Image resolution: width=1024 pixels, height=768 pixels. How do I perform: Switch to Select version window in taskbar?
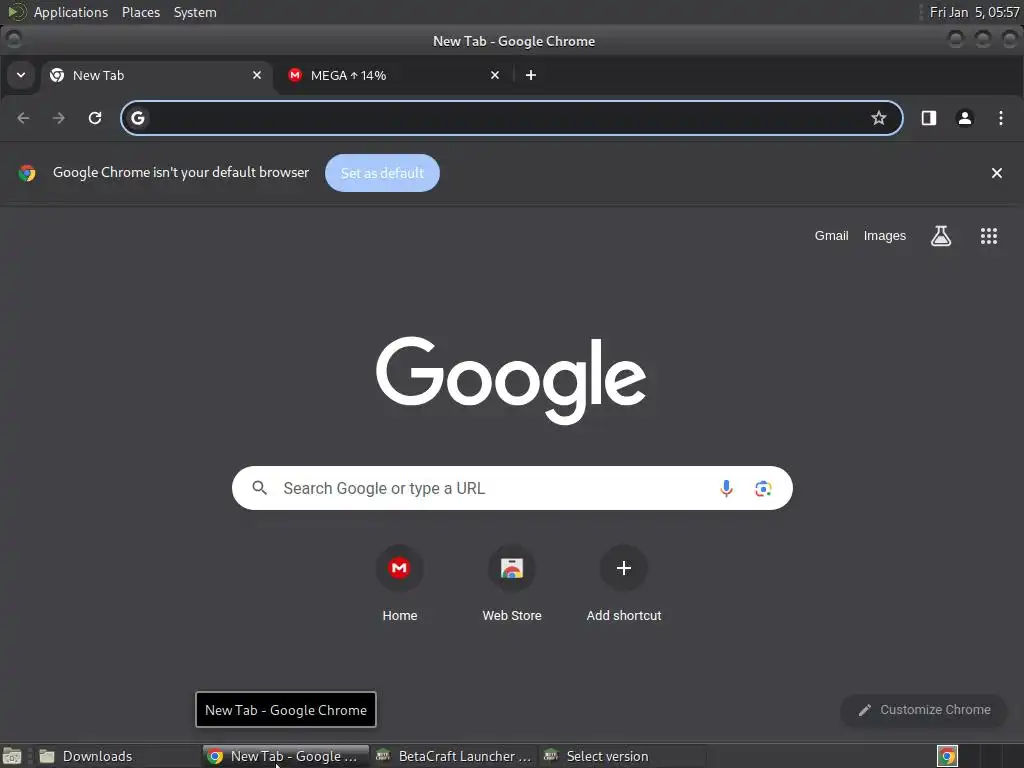click(x=622, y=756)
